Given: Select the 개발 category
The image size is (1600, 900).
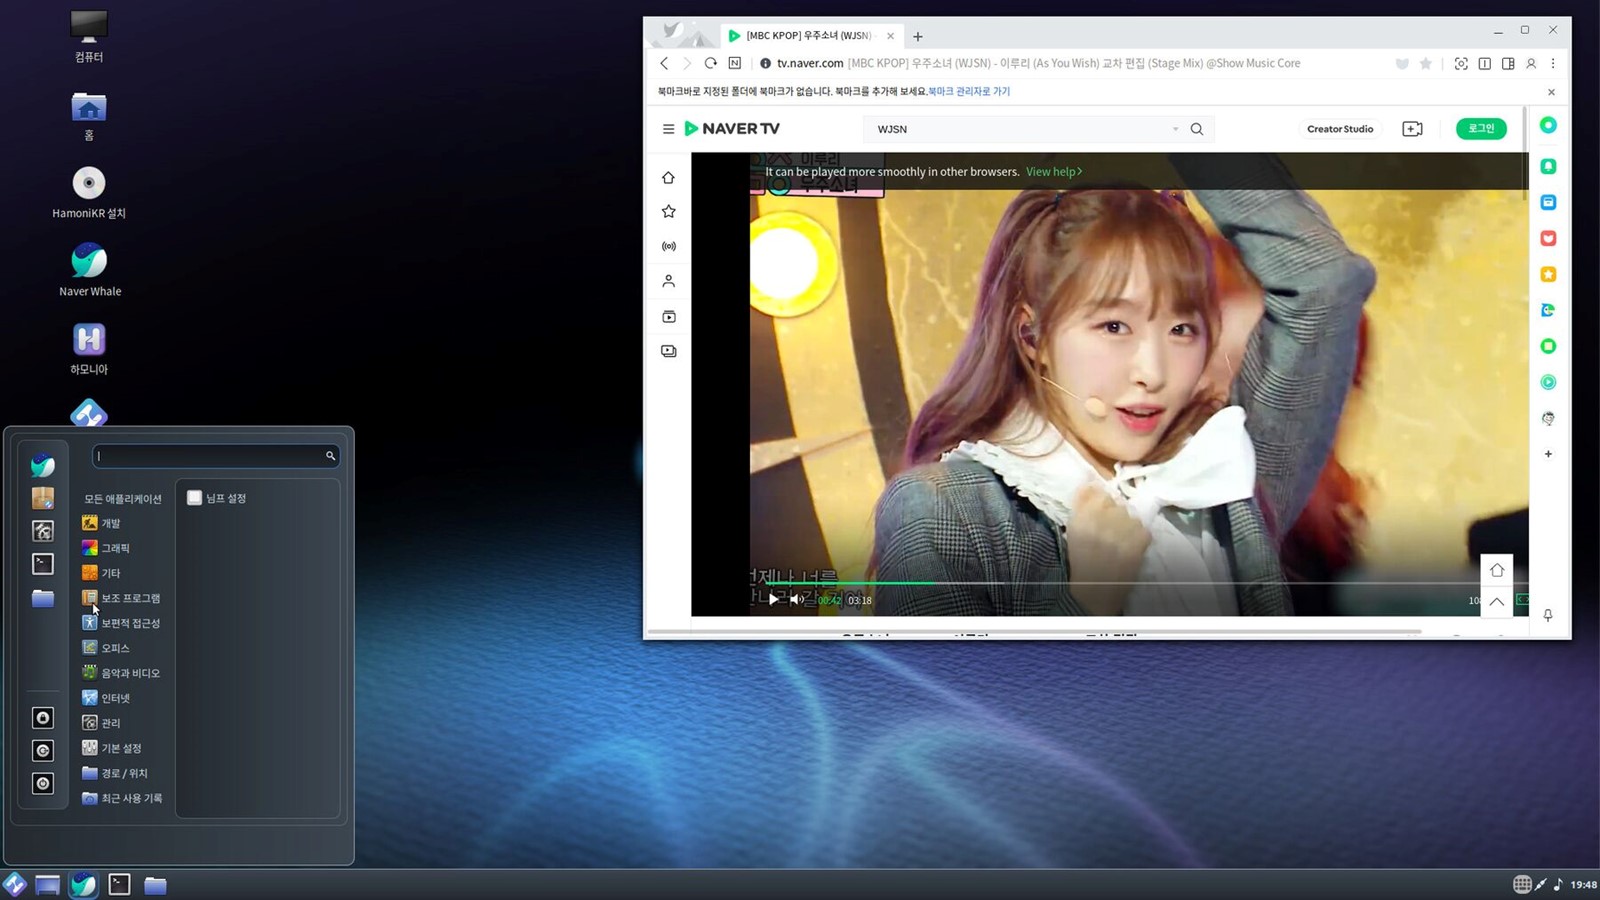Looking at the screenshot, I should click(101, 523).
